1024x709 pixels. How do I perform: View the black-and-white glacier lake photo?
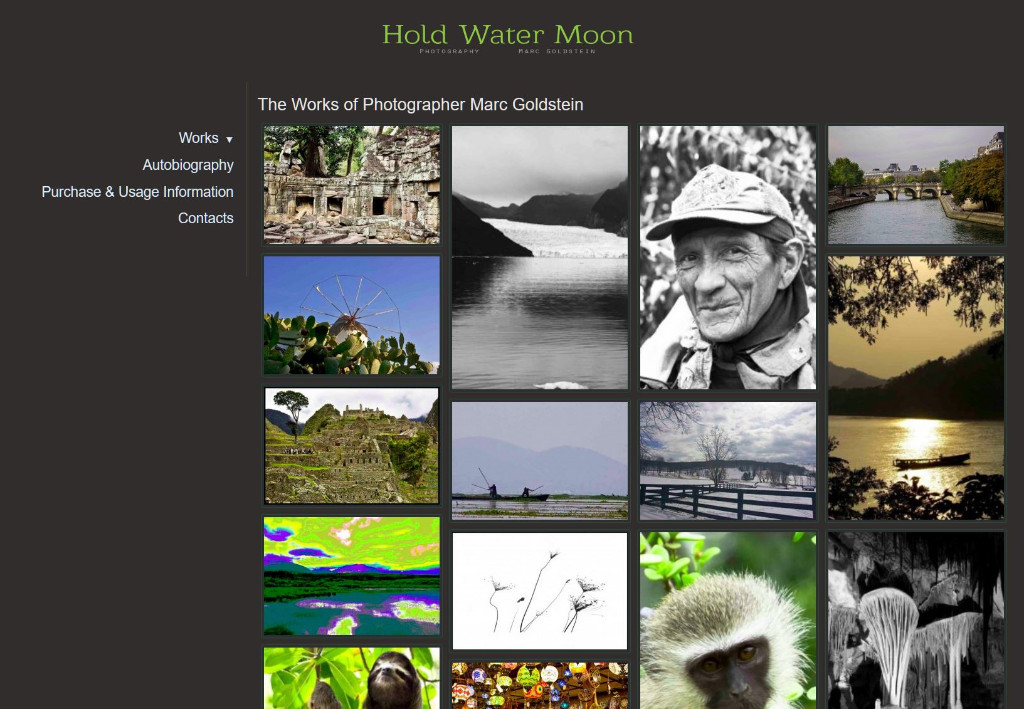pos(540,257)
